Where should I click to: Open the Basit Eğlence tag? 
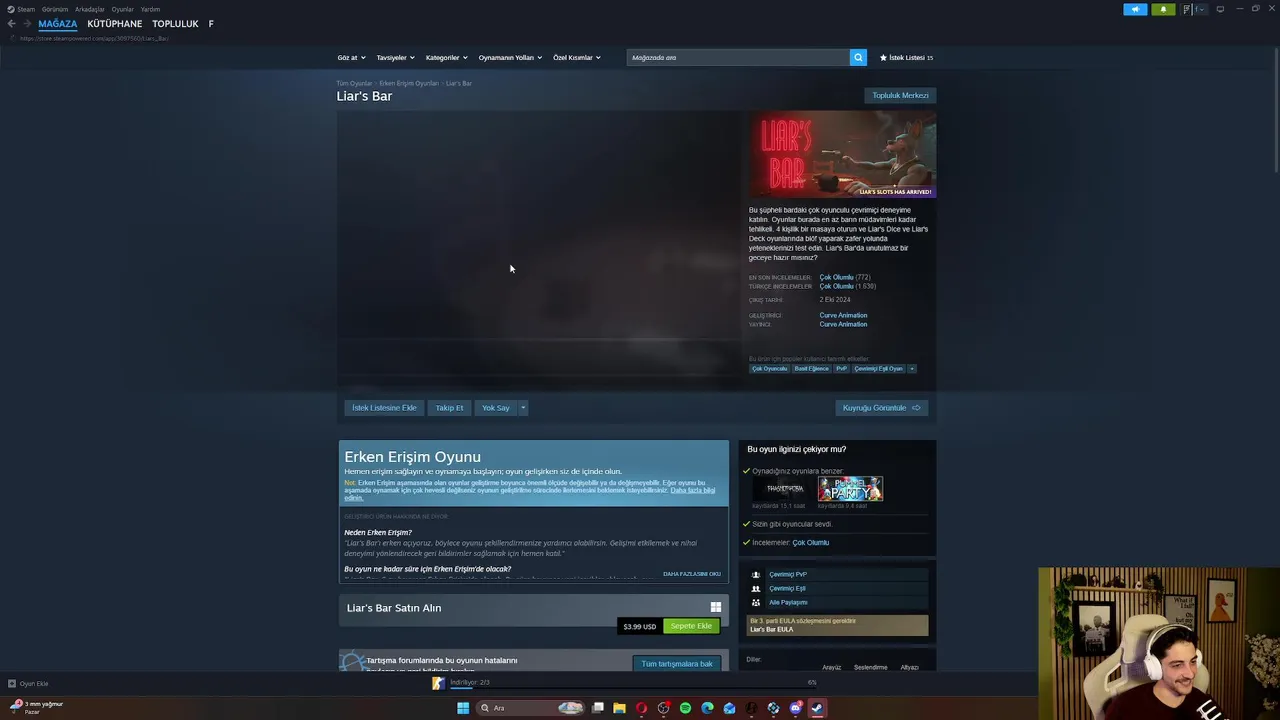[811, 369]
